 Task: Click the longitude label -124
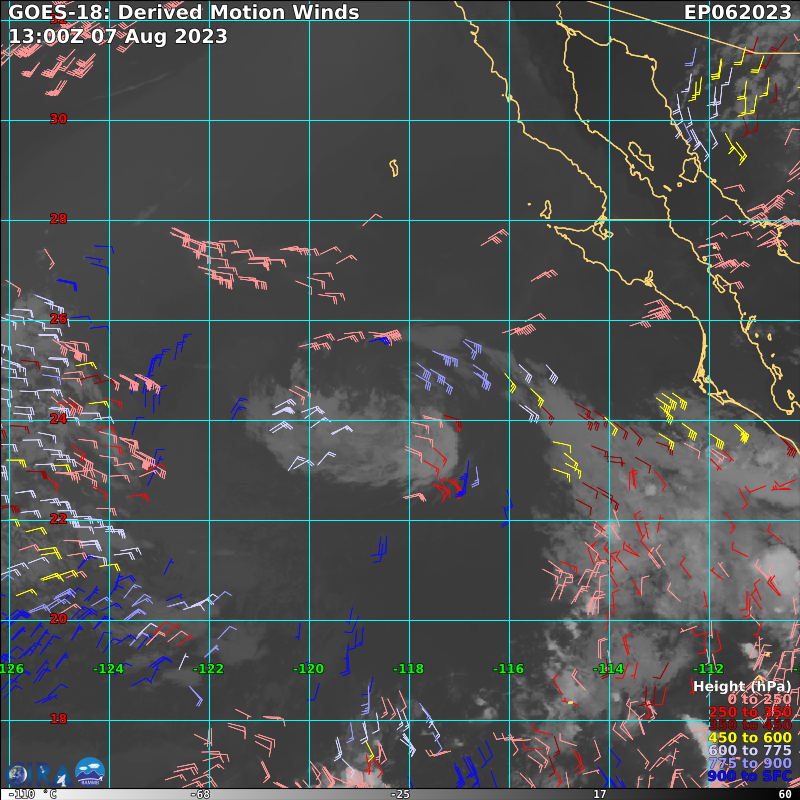(108, 669)
